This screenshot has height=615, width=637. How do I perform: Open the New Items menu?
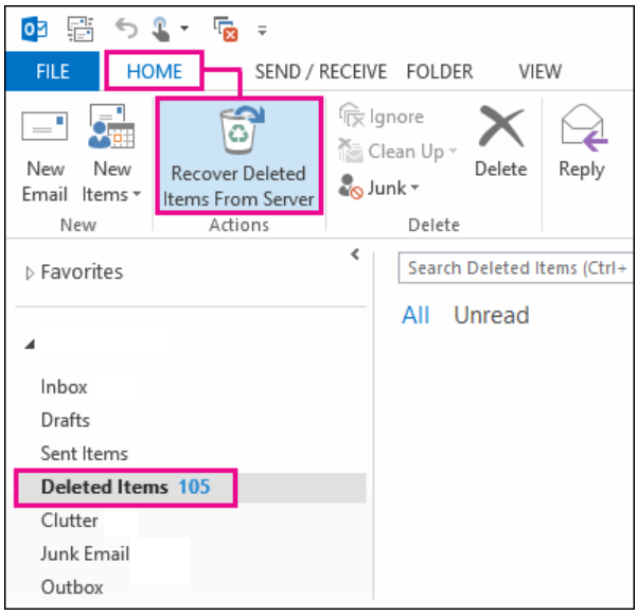pos(111,153)
